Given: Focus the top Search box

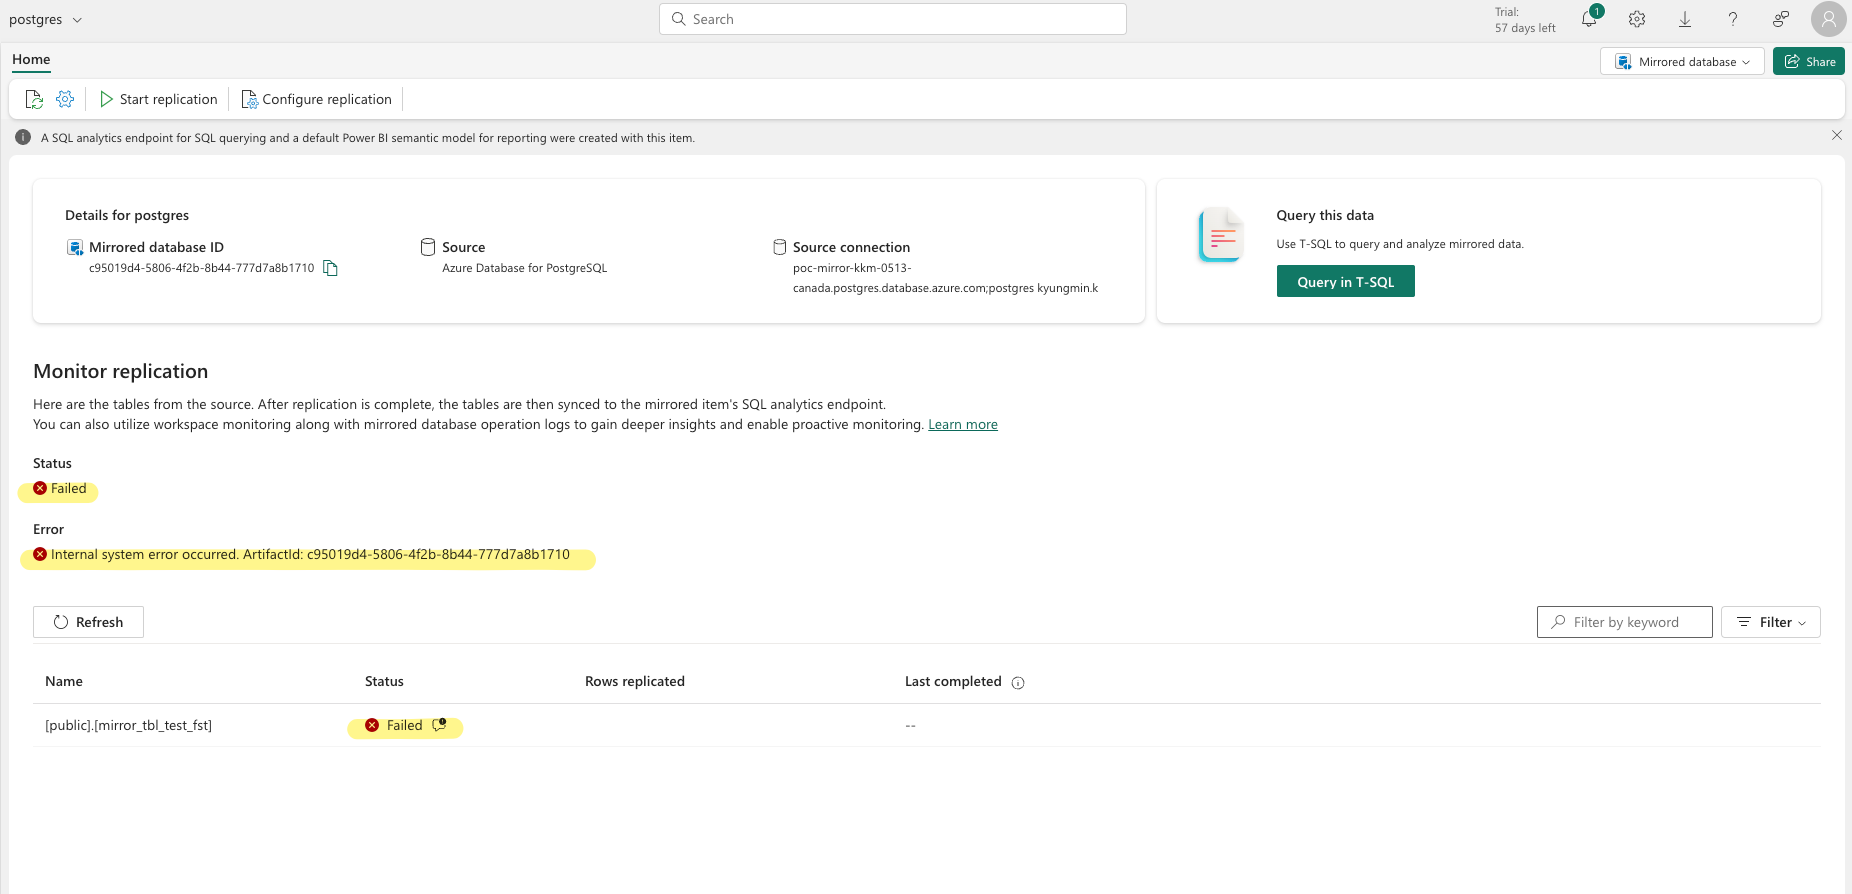Looking at the screenshot, I should tap(892, 19).
